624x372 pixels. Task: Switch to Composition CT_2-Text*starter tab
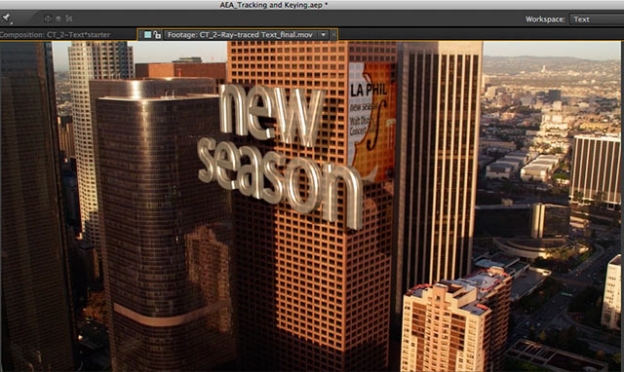[55, 35]
